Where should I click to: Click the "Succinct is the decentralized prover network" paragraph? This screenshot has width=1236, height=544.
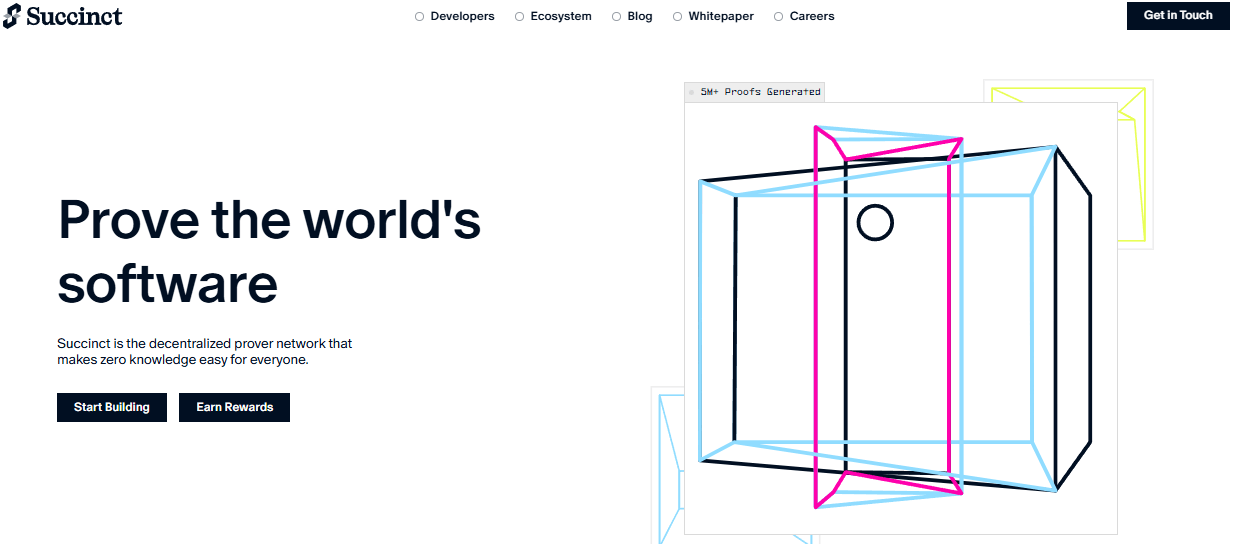pyautogui.click(x=205, y=351)
